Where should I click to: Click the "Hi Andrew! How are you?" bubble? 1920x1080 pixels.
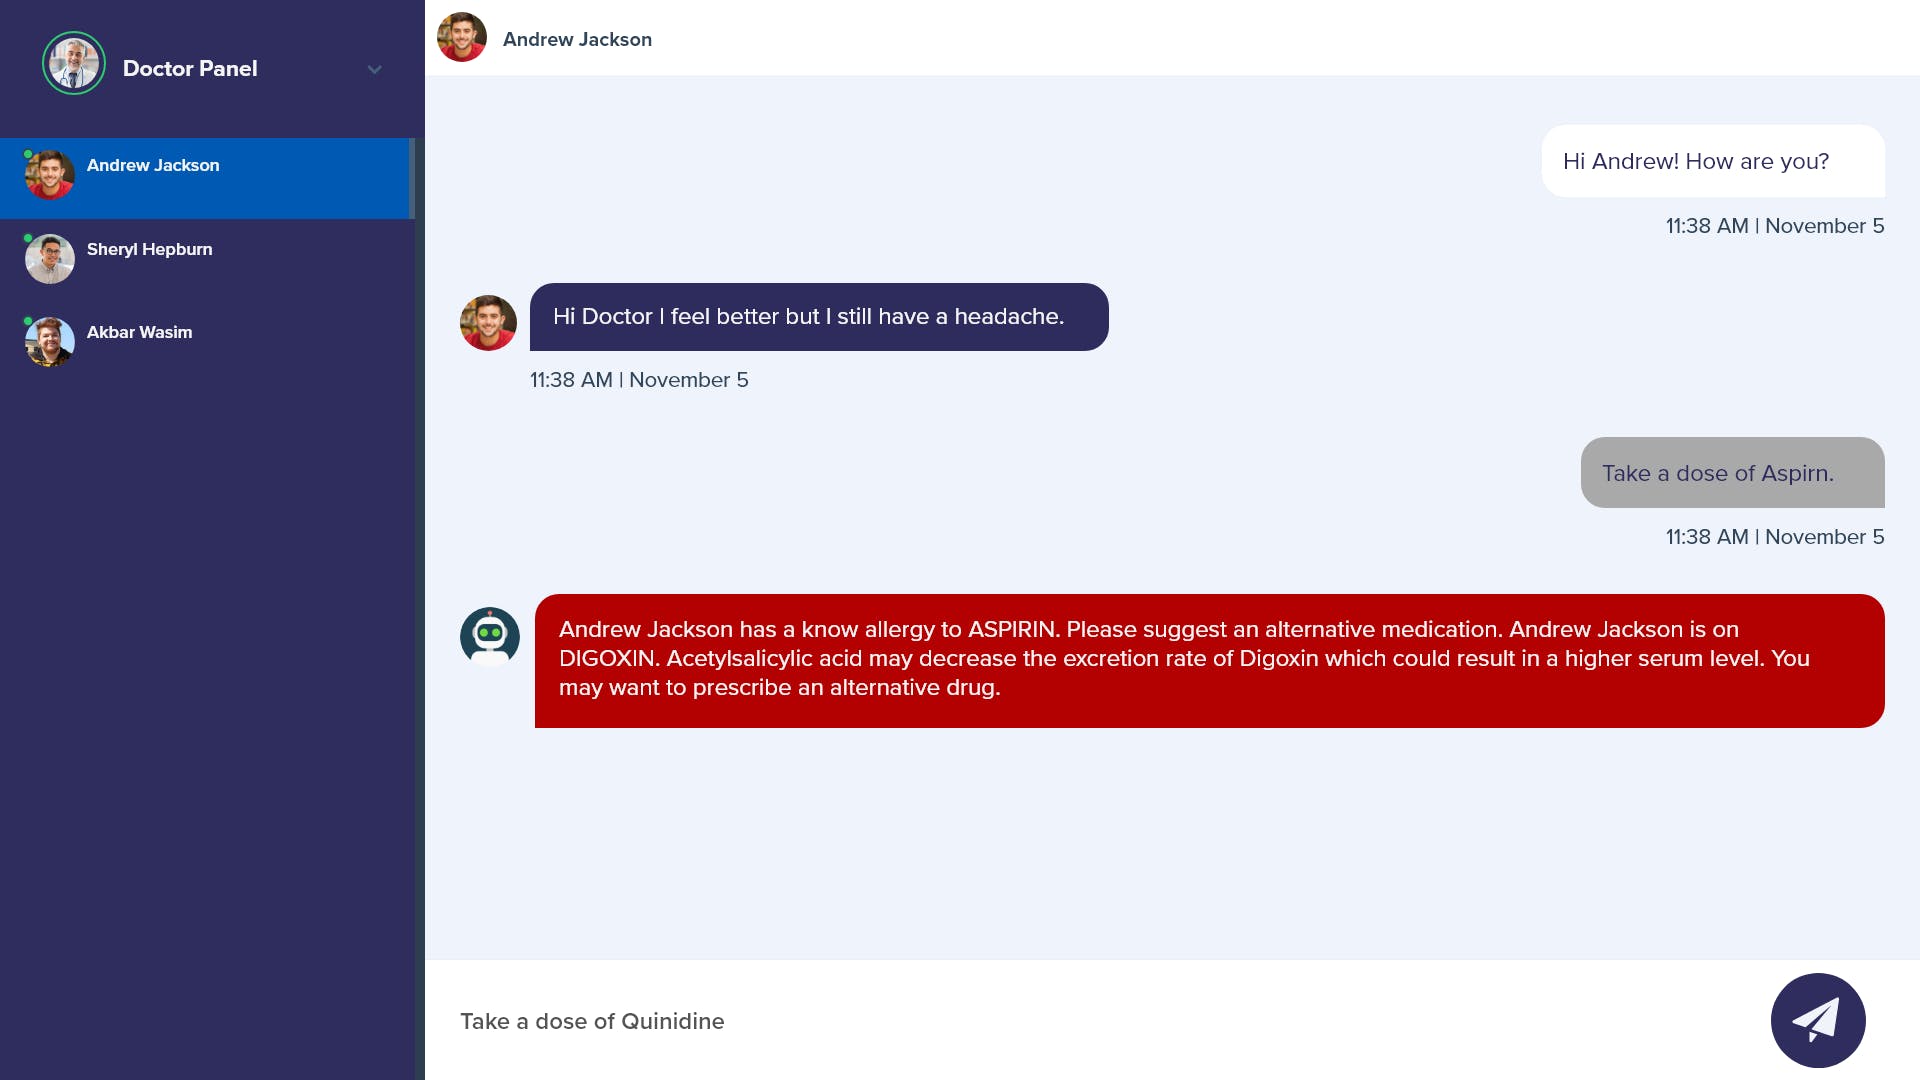click(x=1711, y=162)
